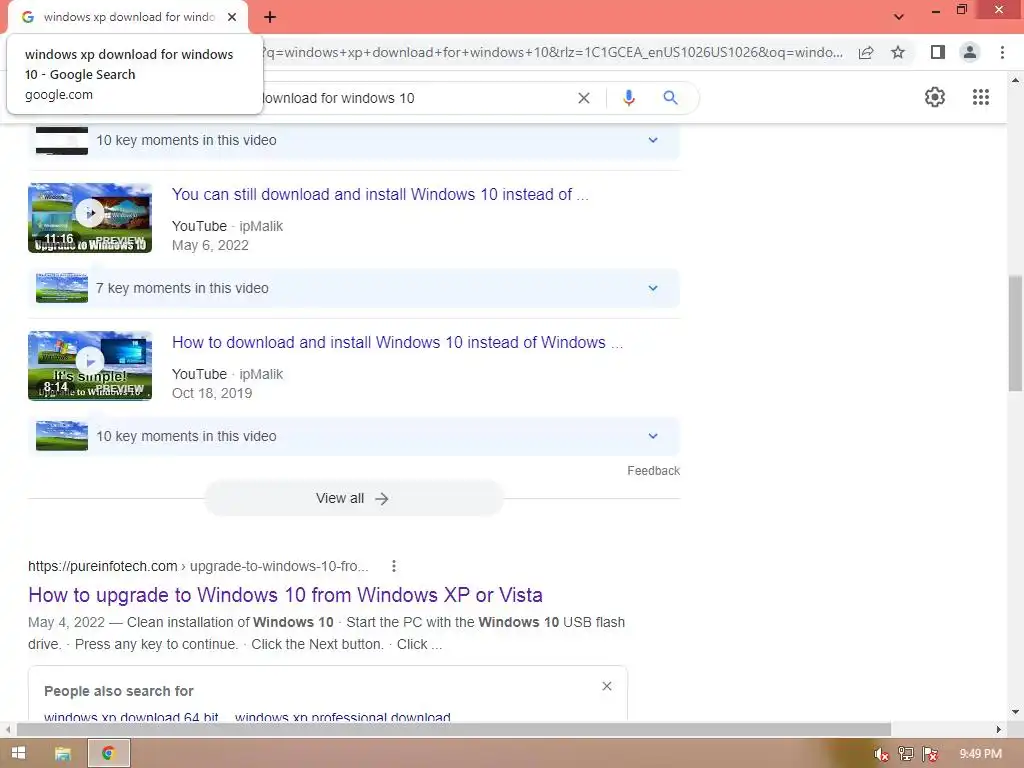
Task: Bookmark this page with the star
Action: pyautogui.click(x=898, y=52)
